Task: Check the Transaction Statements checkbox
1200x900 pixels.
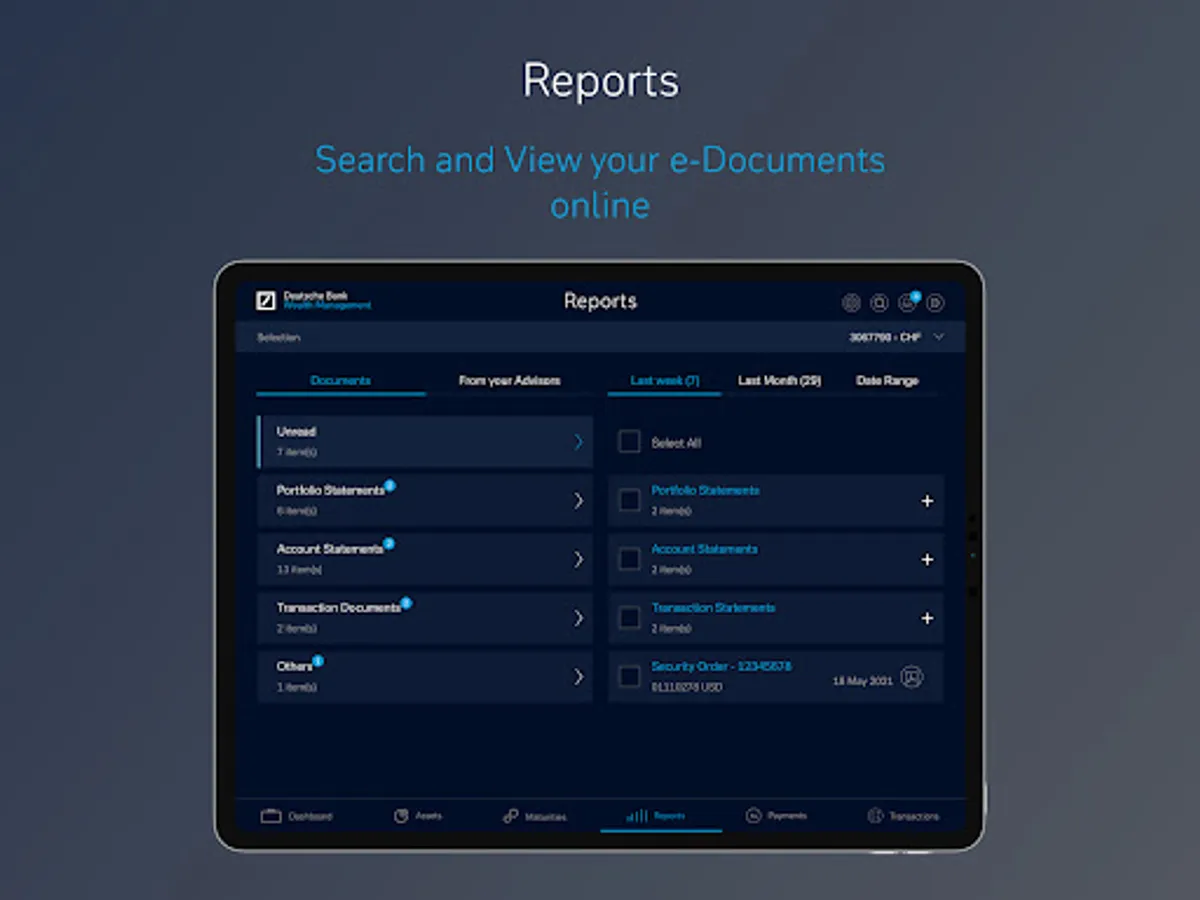Action: point(629,618)
